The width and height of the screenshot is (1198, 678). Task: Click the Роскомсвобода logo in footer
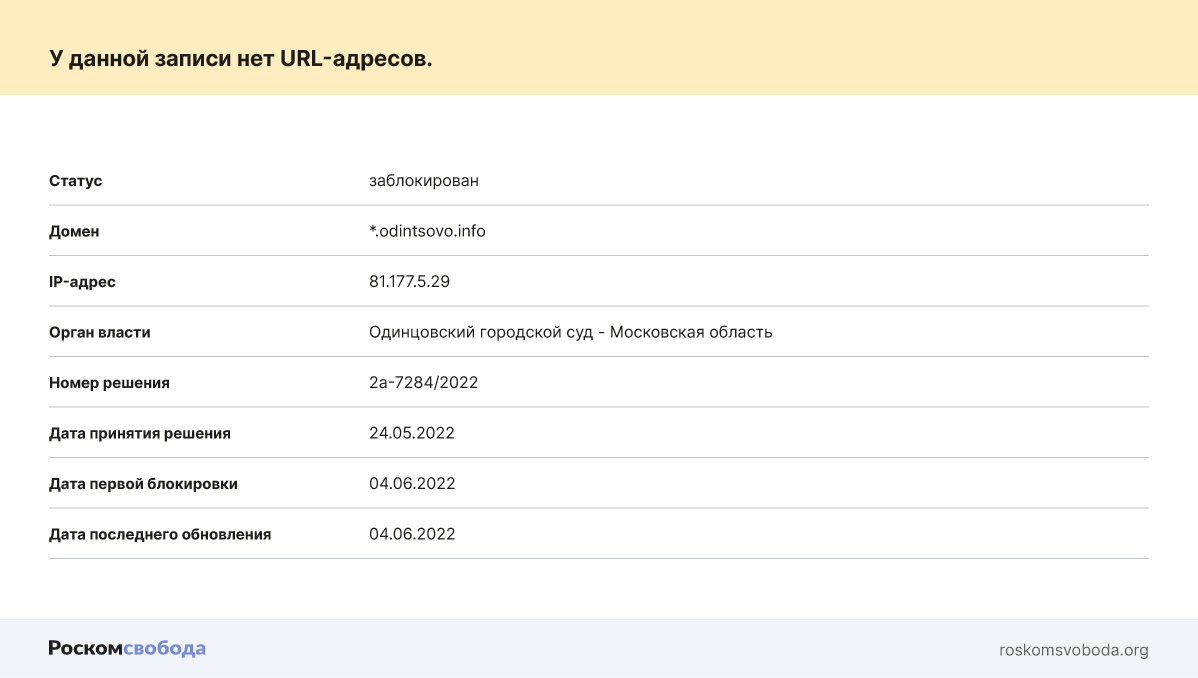click(127, 648)
